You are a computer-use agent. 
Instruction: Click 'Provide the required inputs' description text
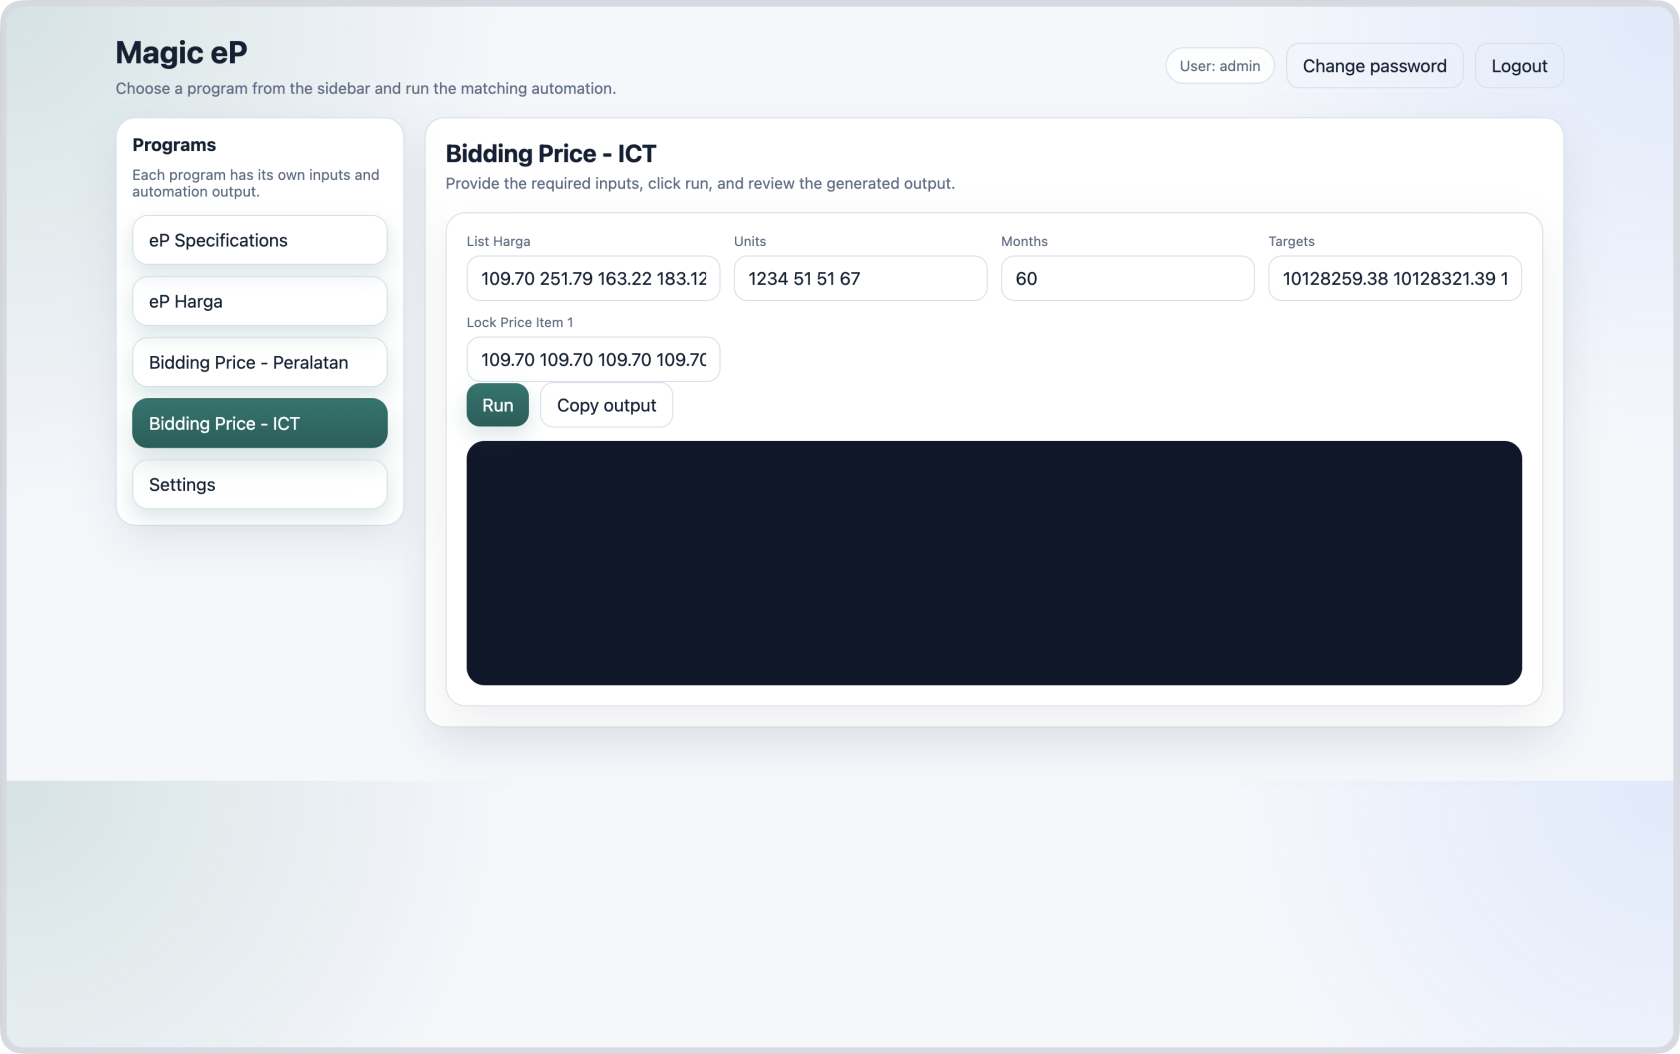pos(700,184)
